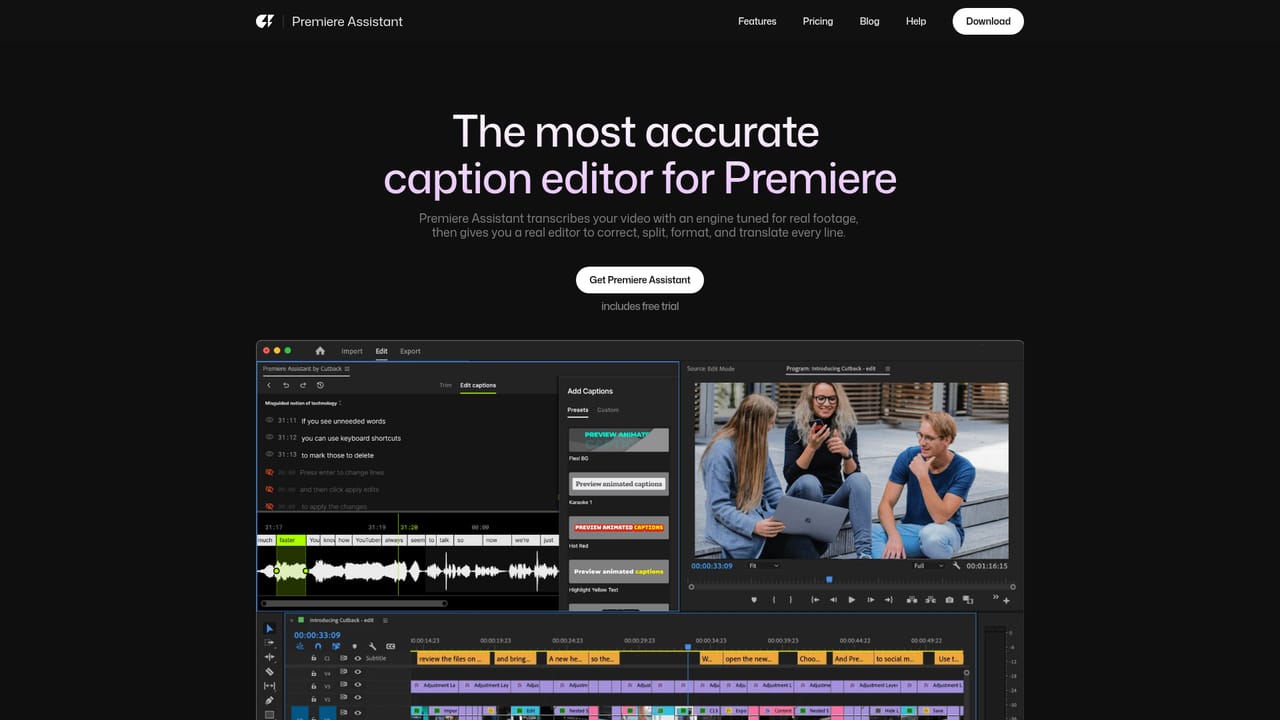Open the Export workspace tab

pos(410,351)
